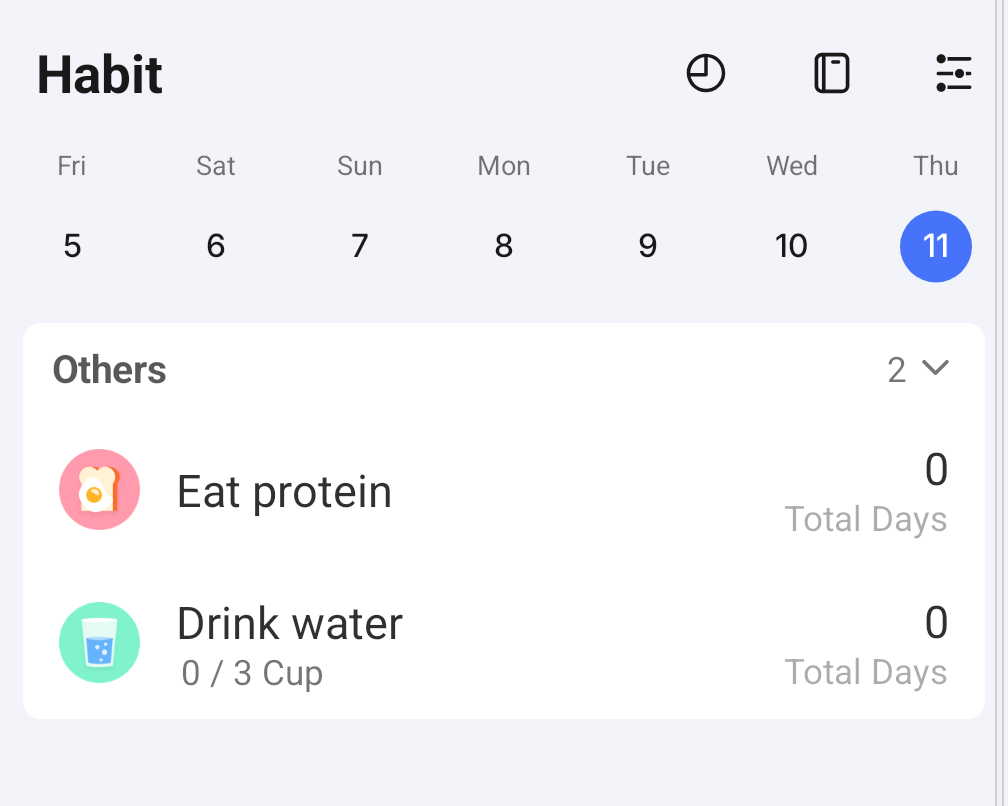Open the Eat protein habit

coord(284,492)
